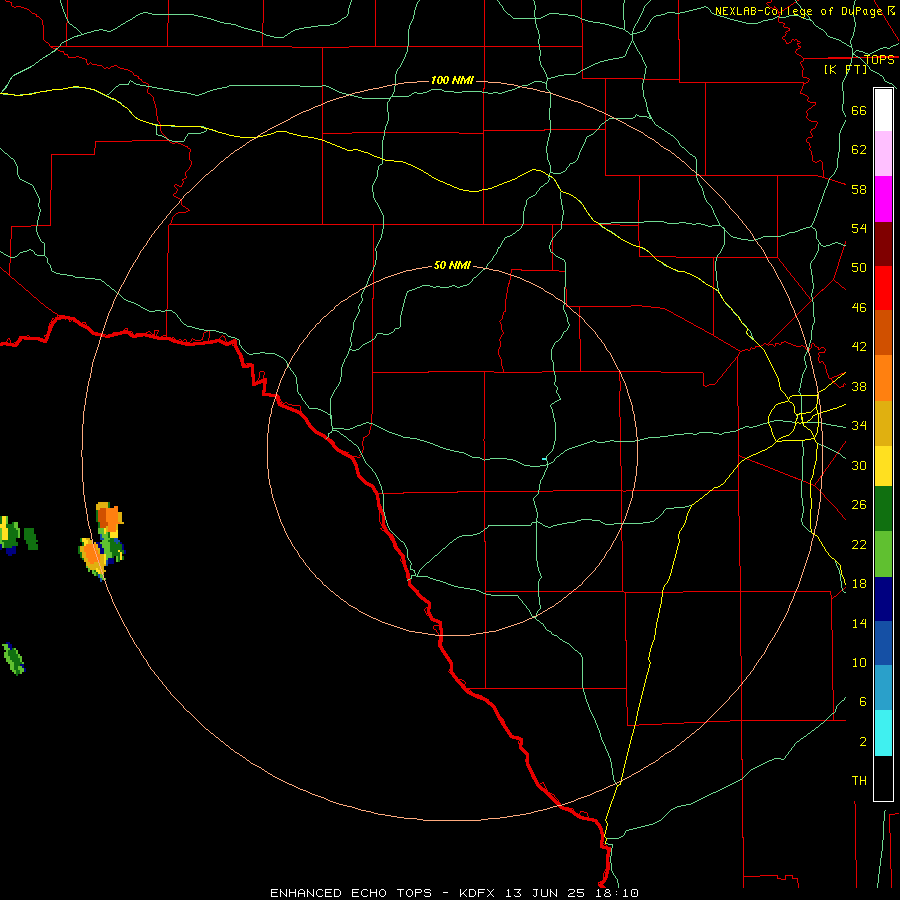This screenshot has height=900, width=900.
Task: Click the legend value '34'
Action: coord(859,426)
